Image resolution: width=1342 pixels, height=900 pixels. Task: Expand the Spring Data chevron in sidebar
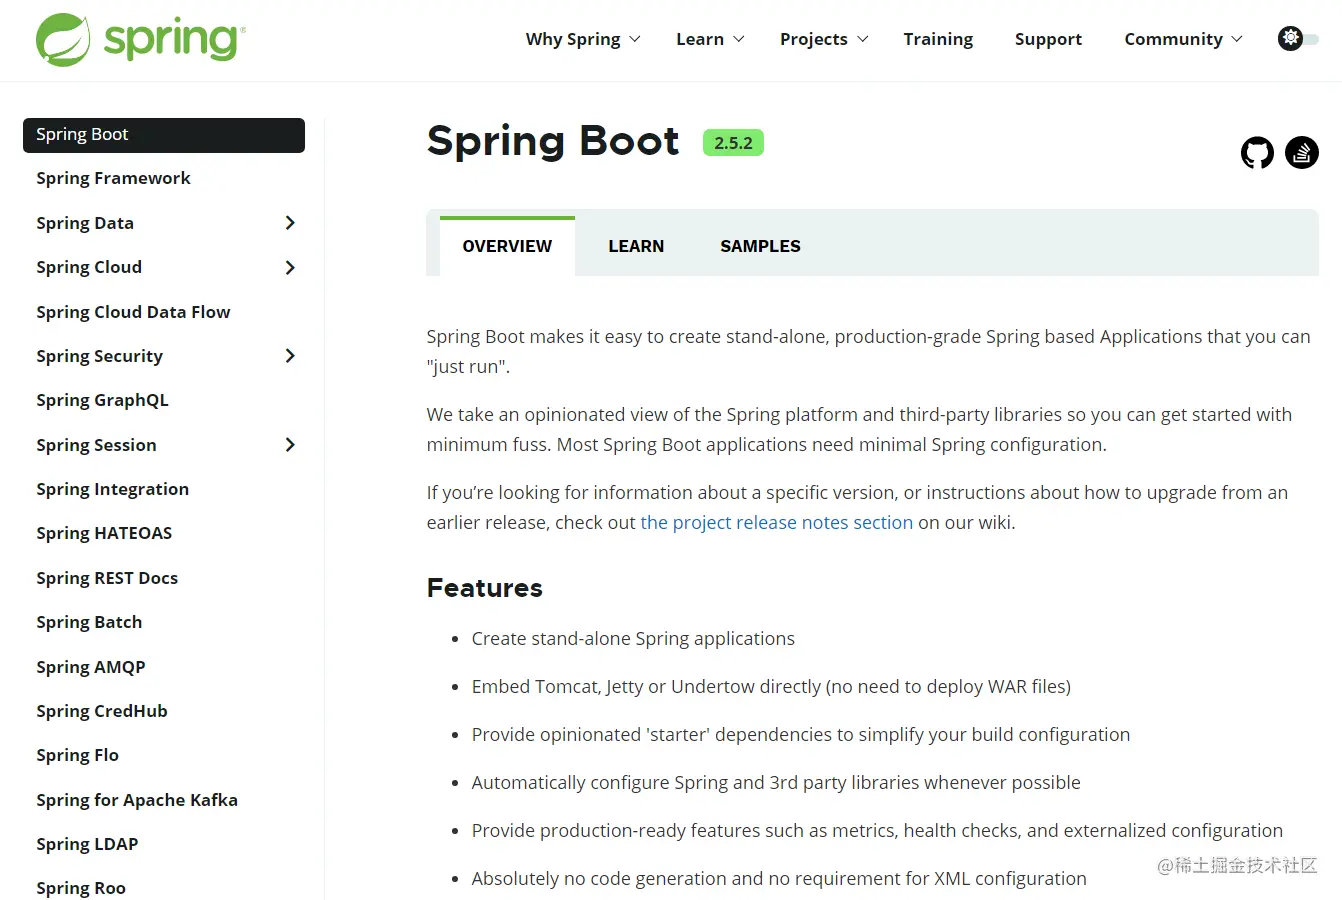(x=290, y=223)
